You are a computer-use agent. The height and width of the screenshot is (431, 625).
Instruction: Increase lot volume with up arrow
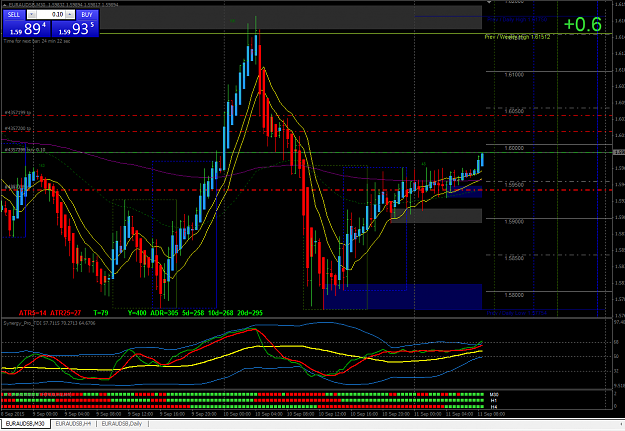pyautogui.click(x=70, y=14)
